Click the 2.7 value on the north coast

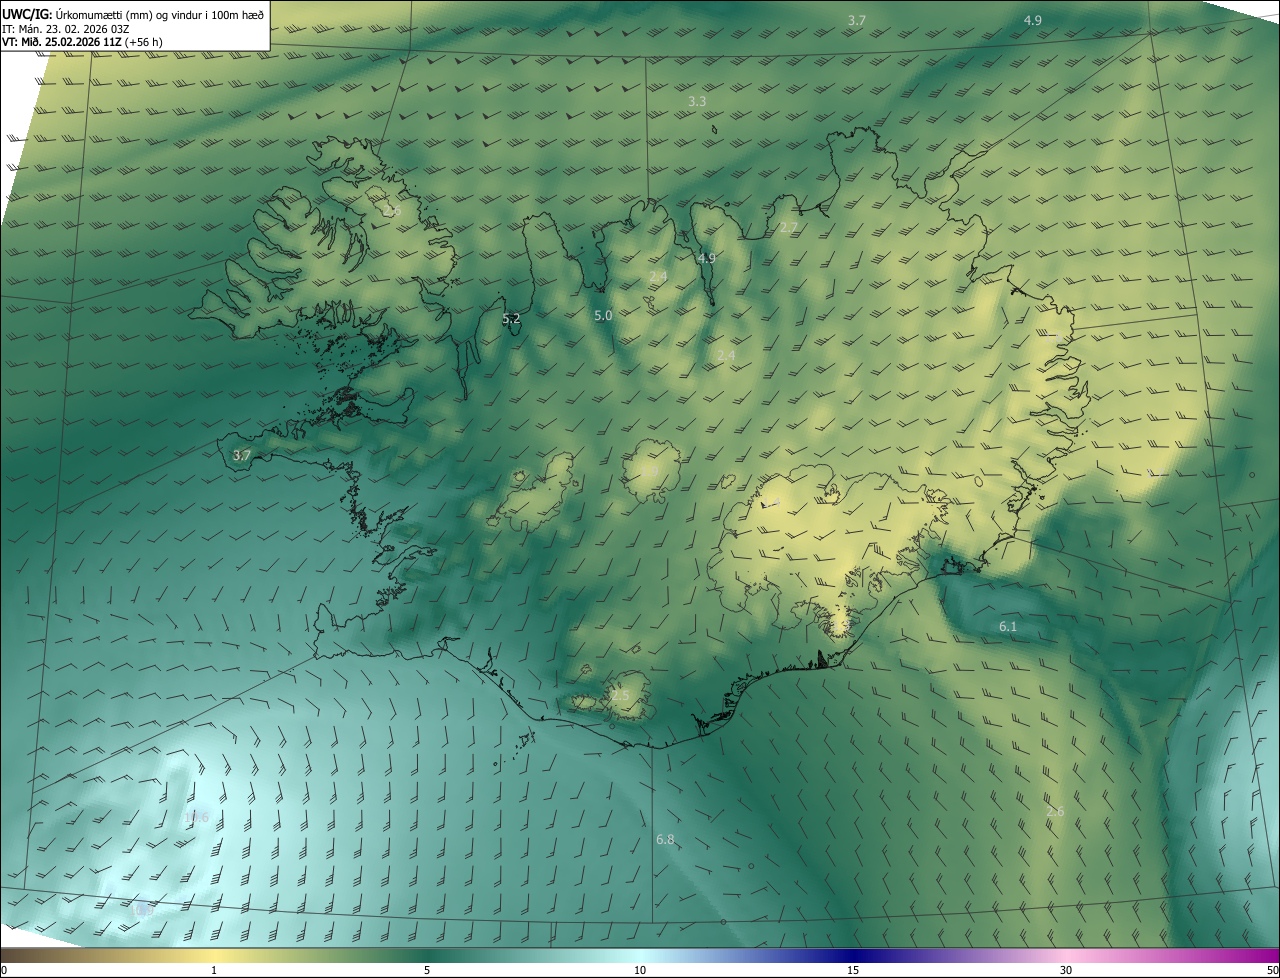(788, 228)
